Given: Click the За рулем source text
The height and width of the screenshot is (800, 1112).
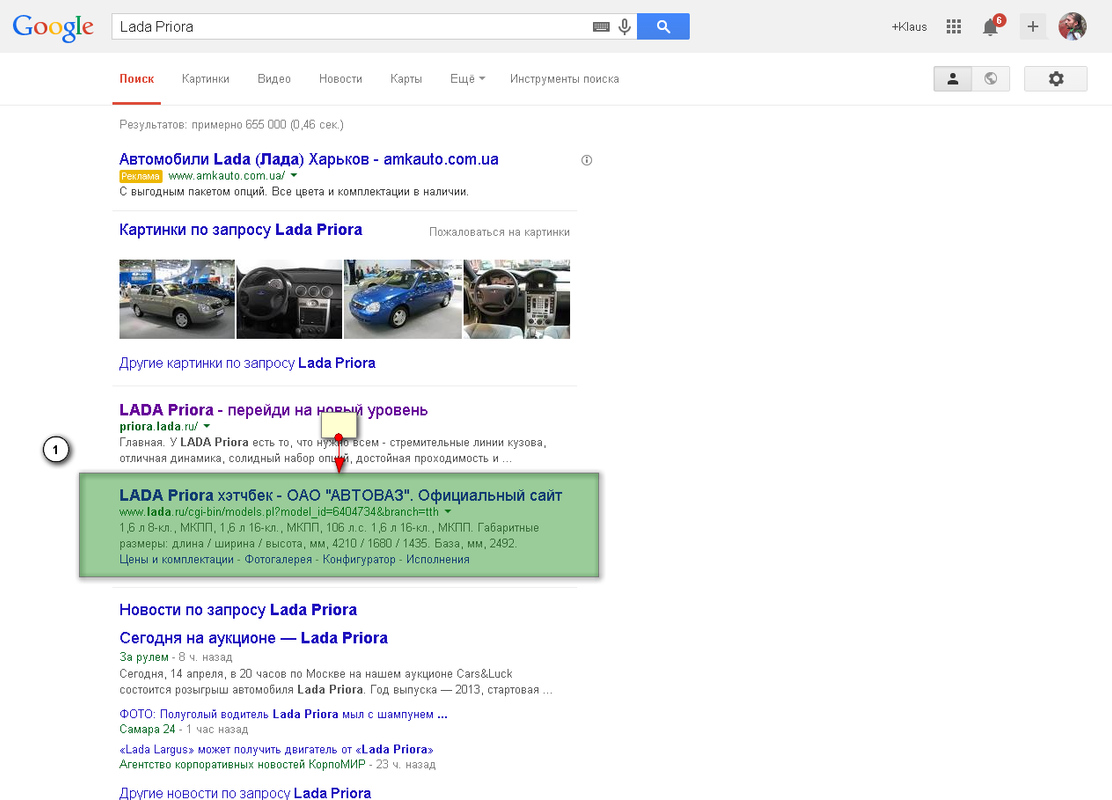Looking at the screenshot, I should coord(144,657).
